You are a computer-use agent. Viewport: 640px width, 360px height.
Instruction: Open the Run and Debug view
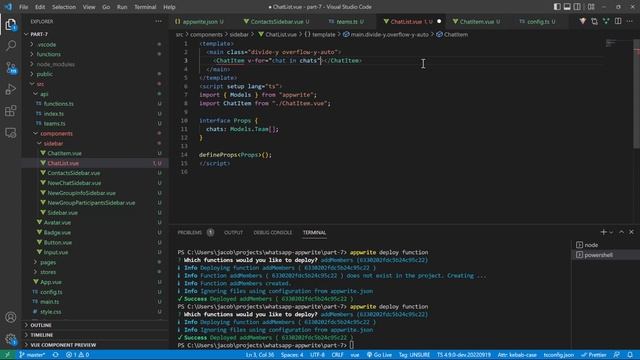point(11,89)
